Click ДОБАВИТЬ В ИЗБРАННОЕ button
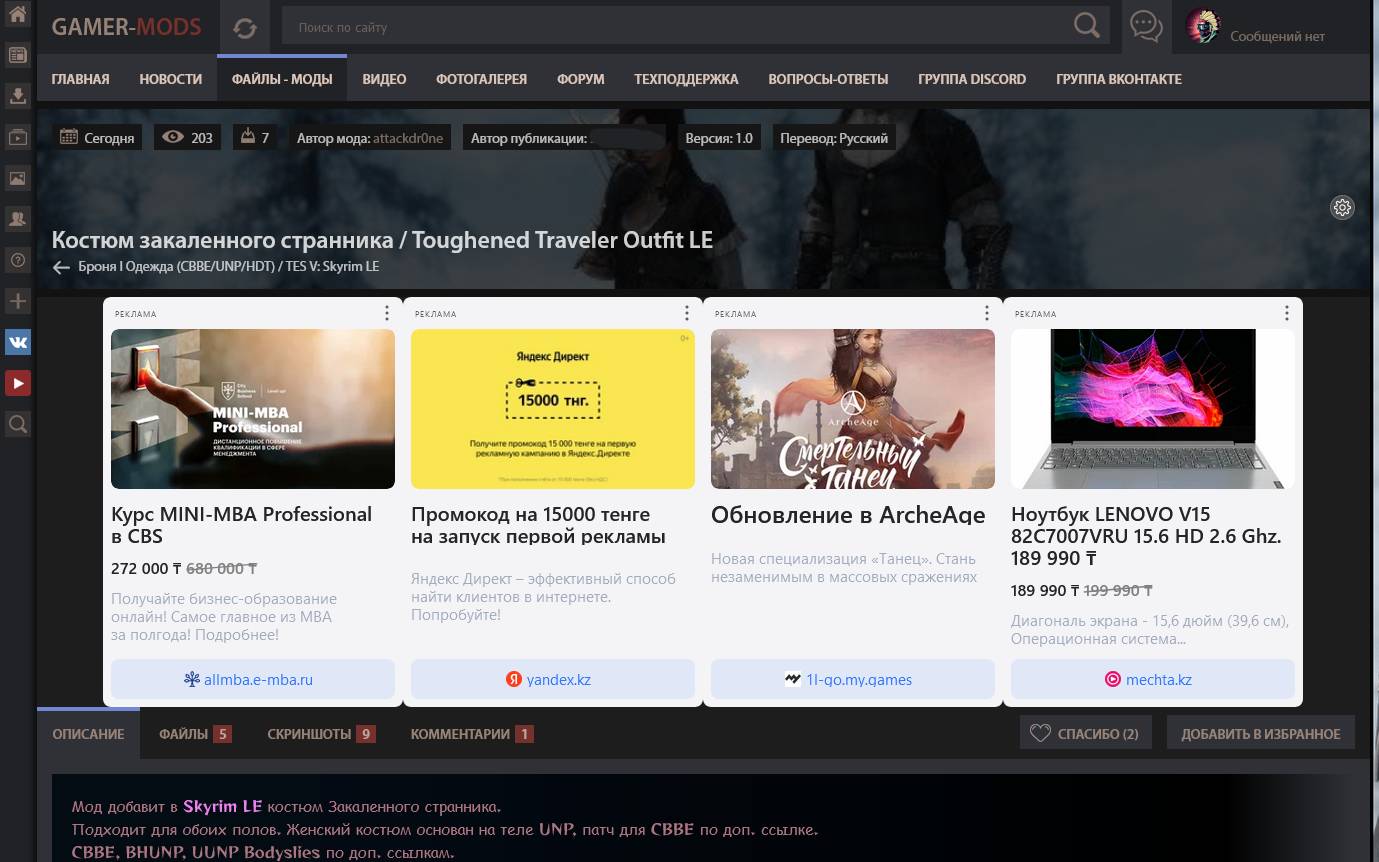The width and height of the screenshot is (1379, 862). (x=1261, y=733)
